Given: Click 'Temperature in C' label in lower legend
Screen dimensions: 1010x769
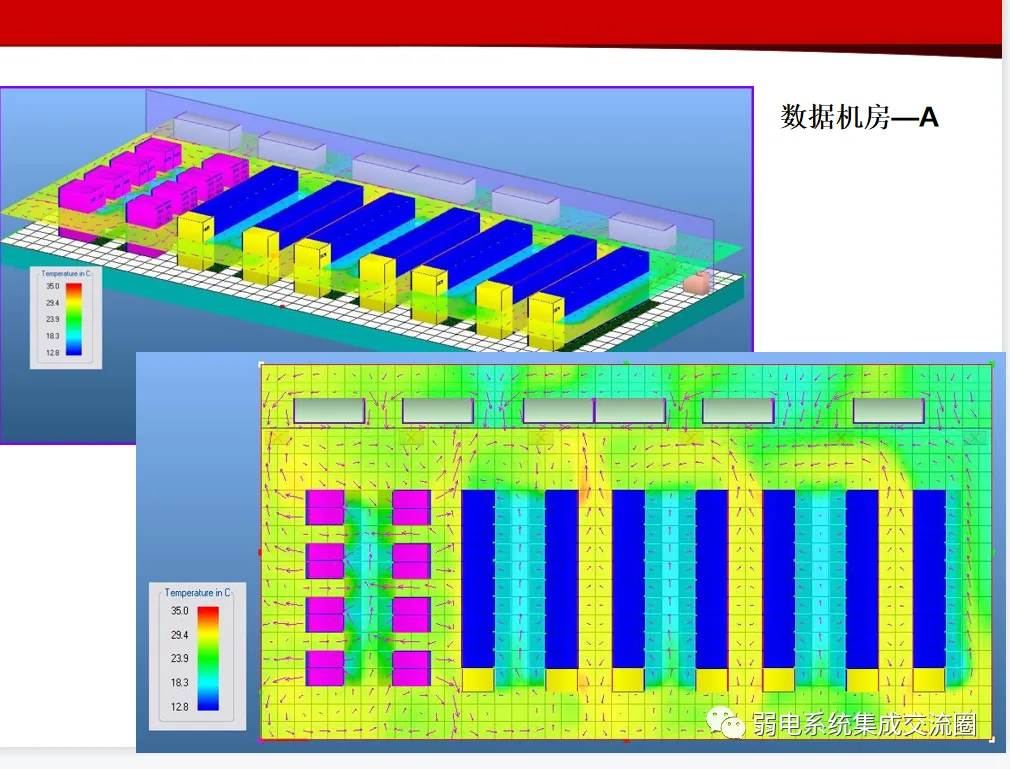Looking at the screenshot, I should click(x=197, y=593).
